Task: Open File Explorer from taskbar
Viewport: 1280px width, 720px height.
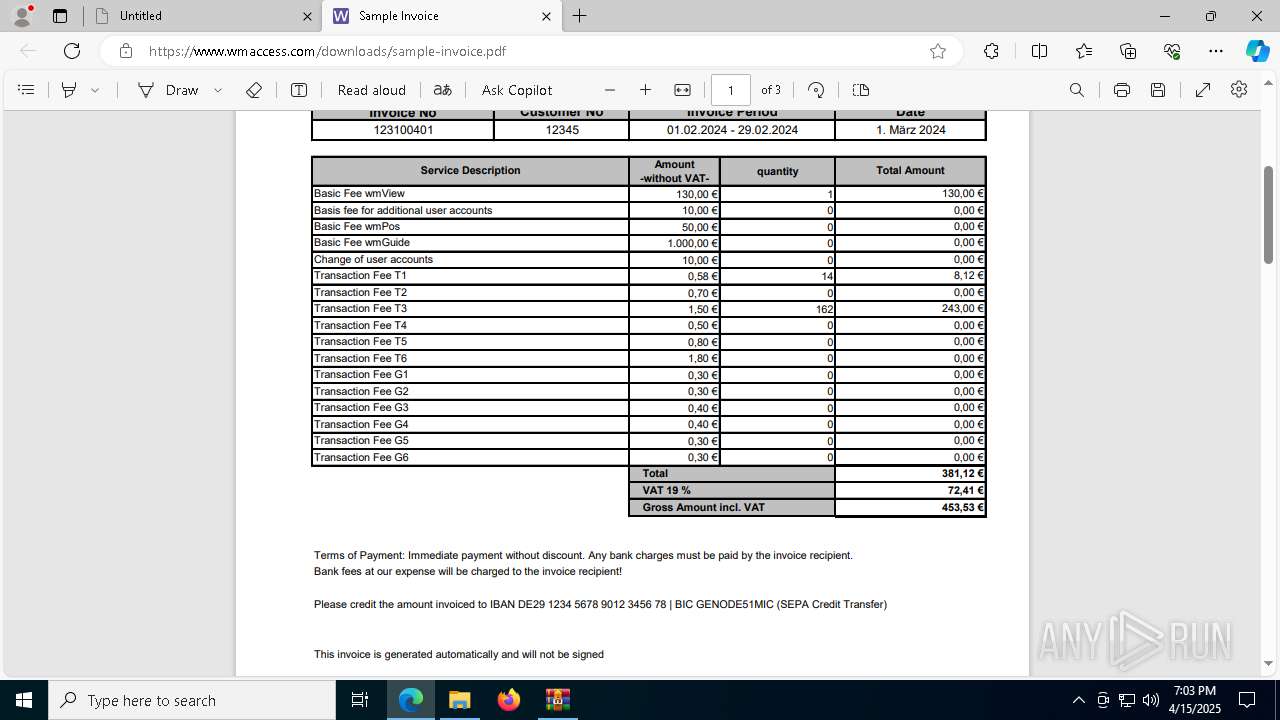Action: 459,700
